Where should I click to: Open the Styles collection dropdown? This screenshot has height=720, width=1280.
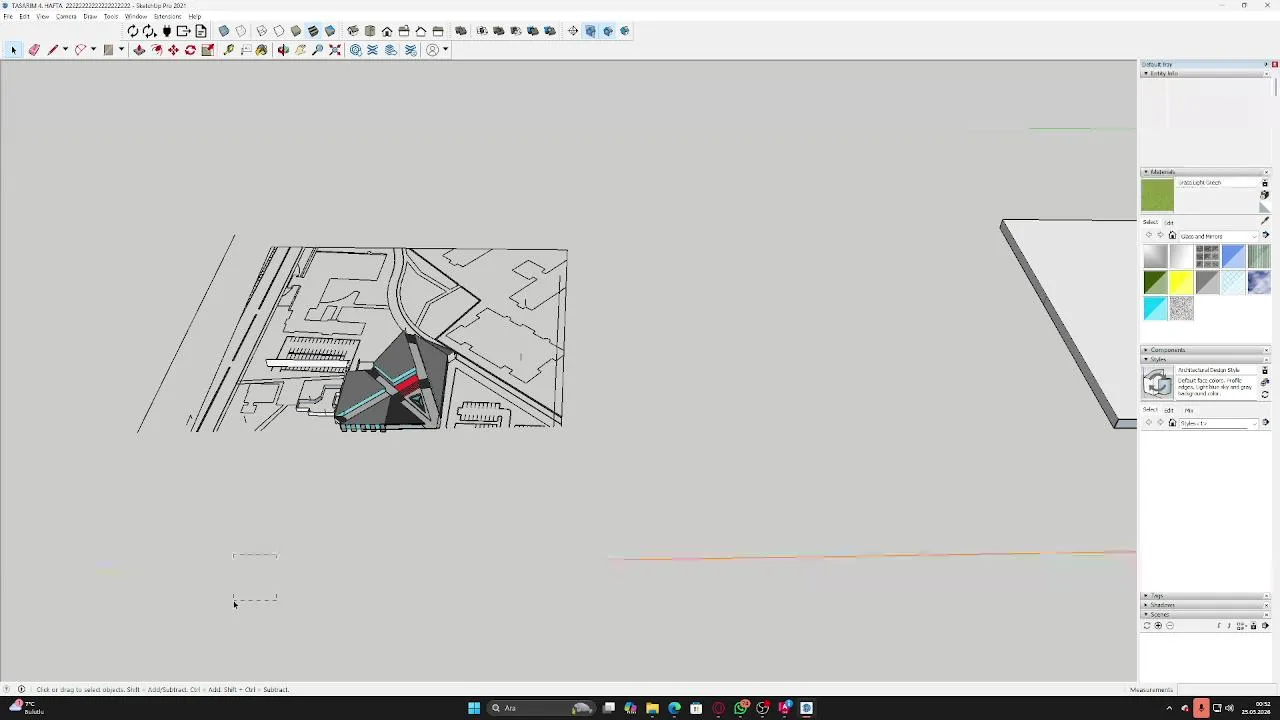pyautogui.click(x=1219, y=423)
